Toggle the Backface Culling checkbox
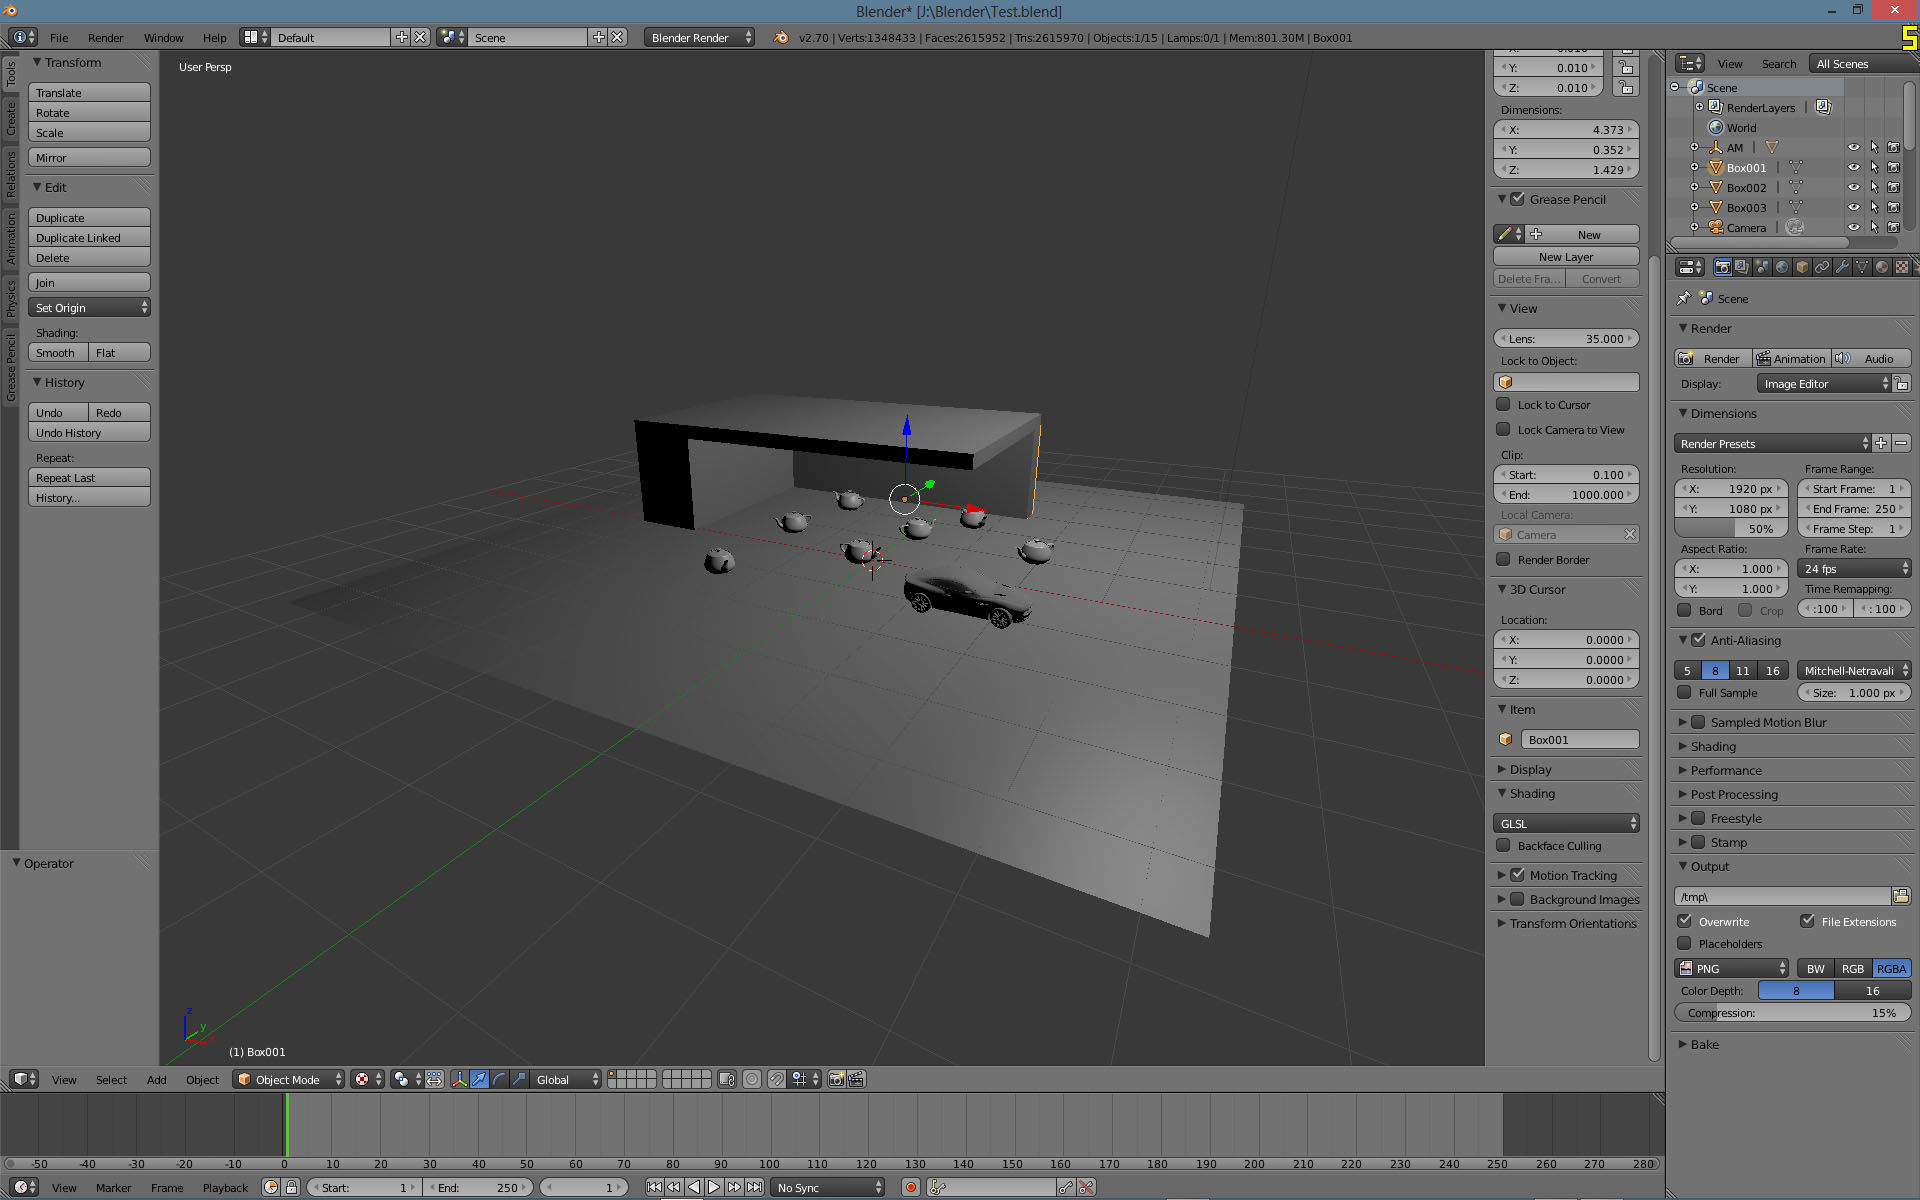The height and width of the screenshot is (1200, 1920). pyautogui.click(x=1503, y=846)
